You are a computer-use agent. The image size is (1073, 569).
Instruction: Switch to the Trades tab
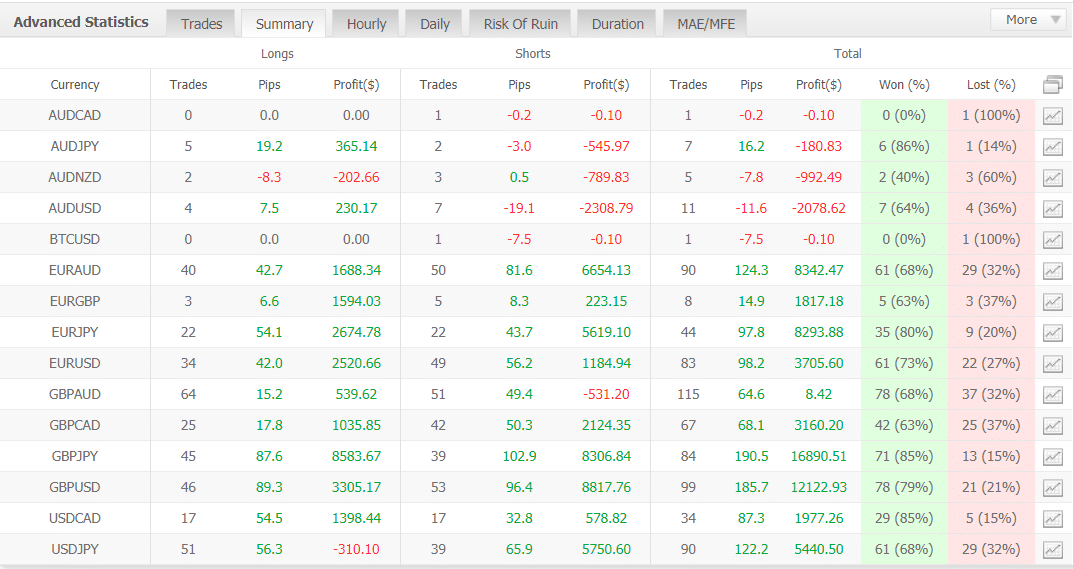(x=201, y=24)
